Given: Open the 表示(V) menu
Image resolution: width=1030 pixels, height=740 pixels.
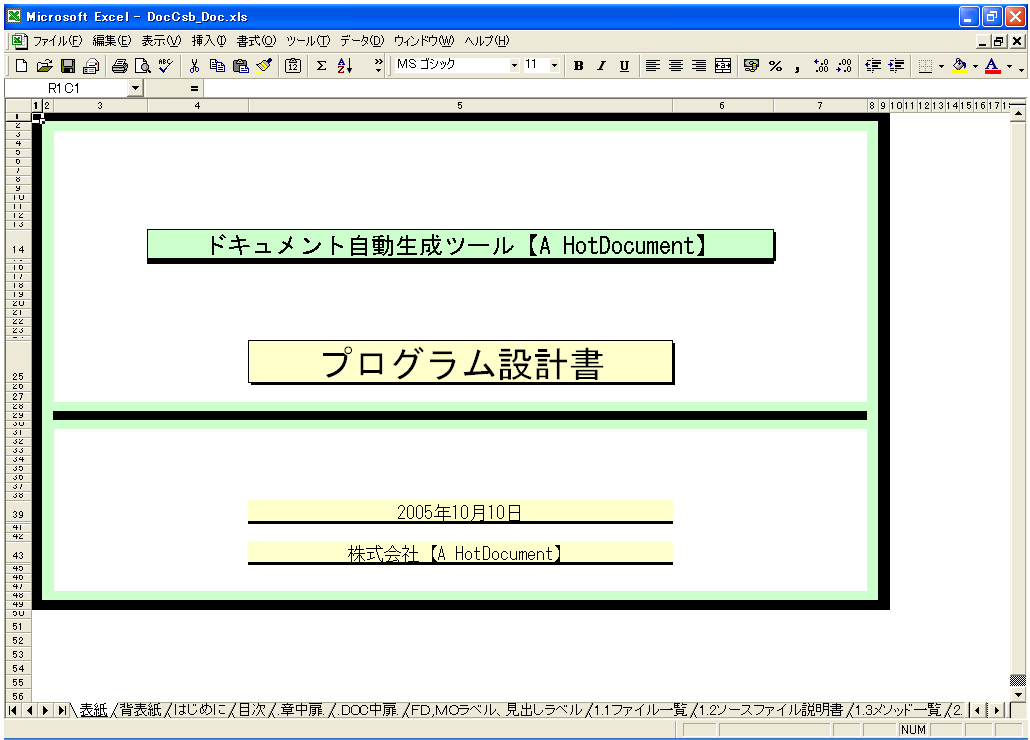Looking at the screenshot, I should [x=161, y=41].
